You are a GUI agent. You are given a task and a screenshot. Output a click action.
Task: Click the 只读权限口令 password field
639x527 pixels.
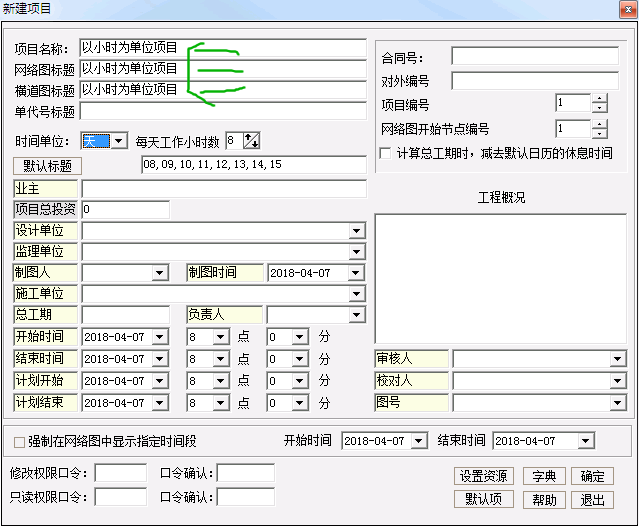[x=120, y=497]
